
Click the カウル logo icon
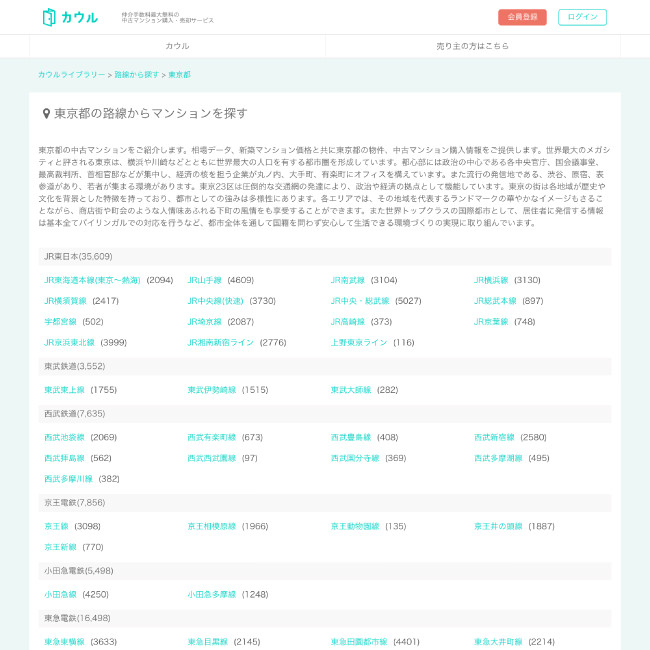(49, 17)
